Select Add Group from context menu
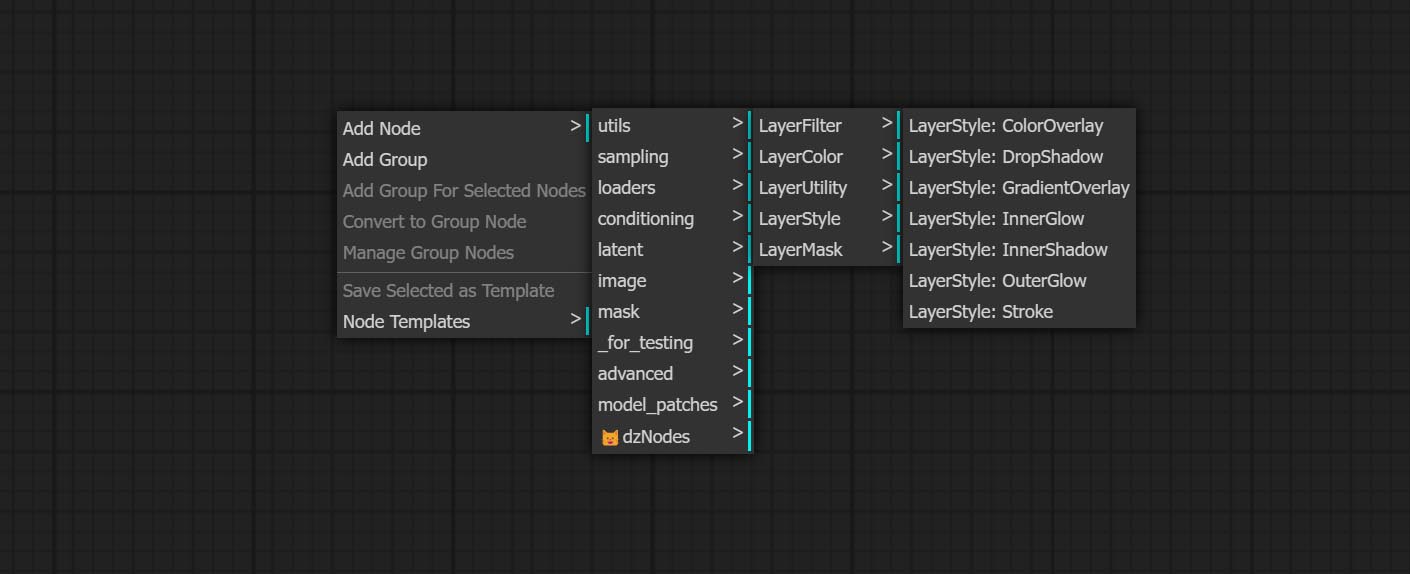The image size is (1410, 574). coord(385,159)
